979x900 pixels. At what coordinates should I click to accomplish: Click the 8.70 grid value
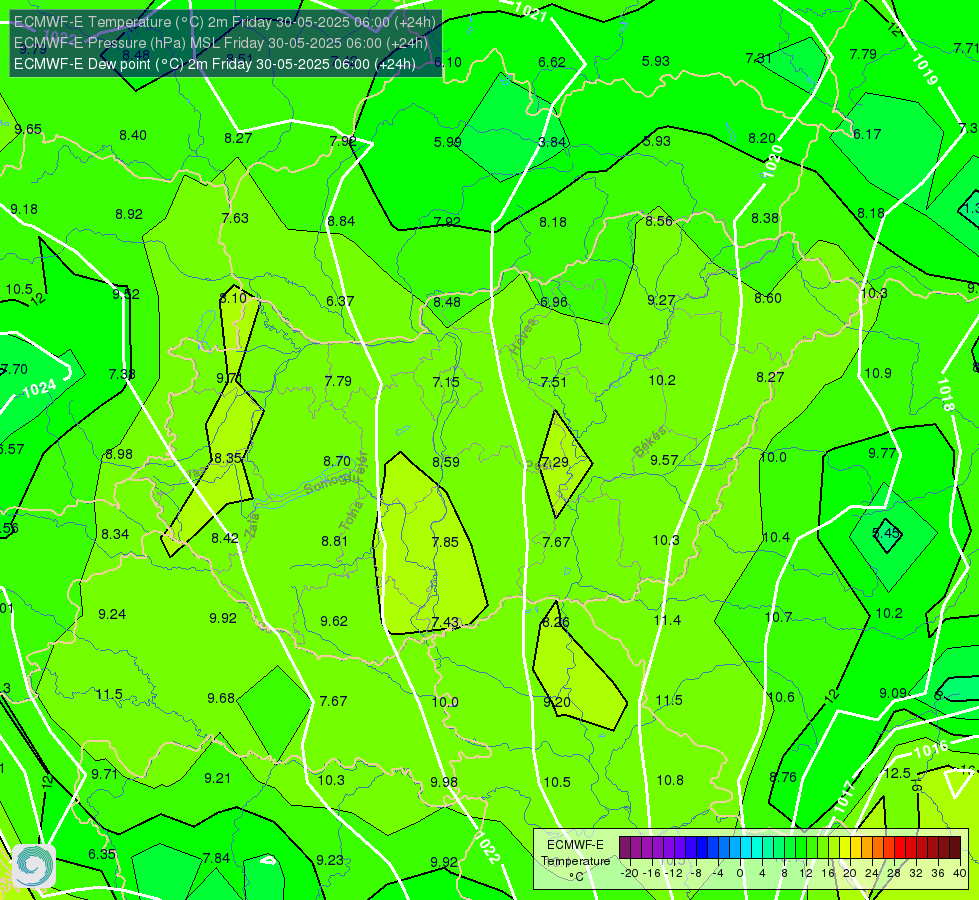click(337, 461)
